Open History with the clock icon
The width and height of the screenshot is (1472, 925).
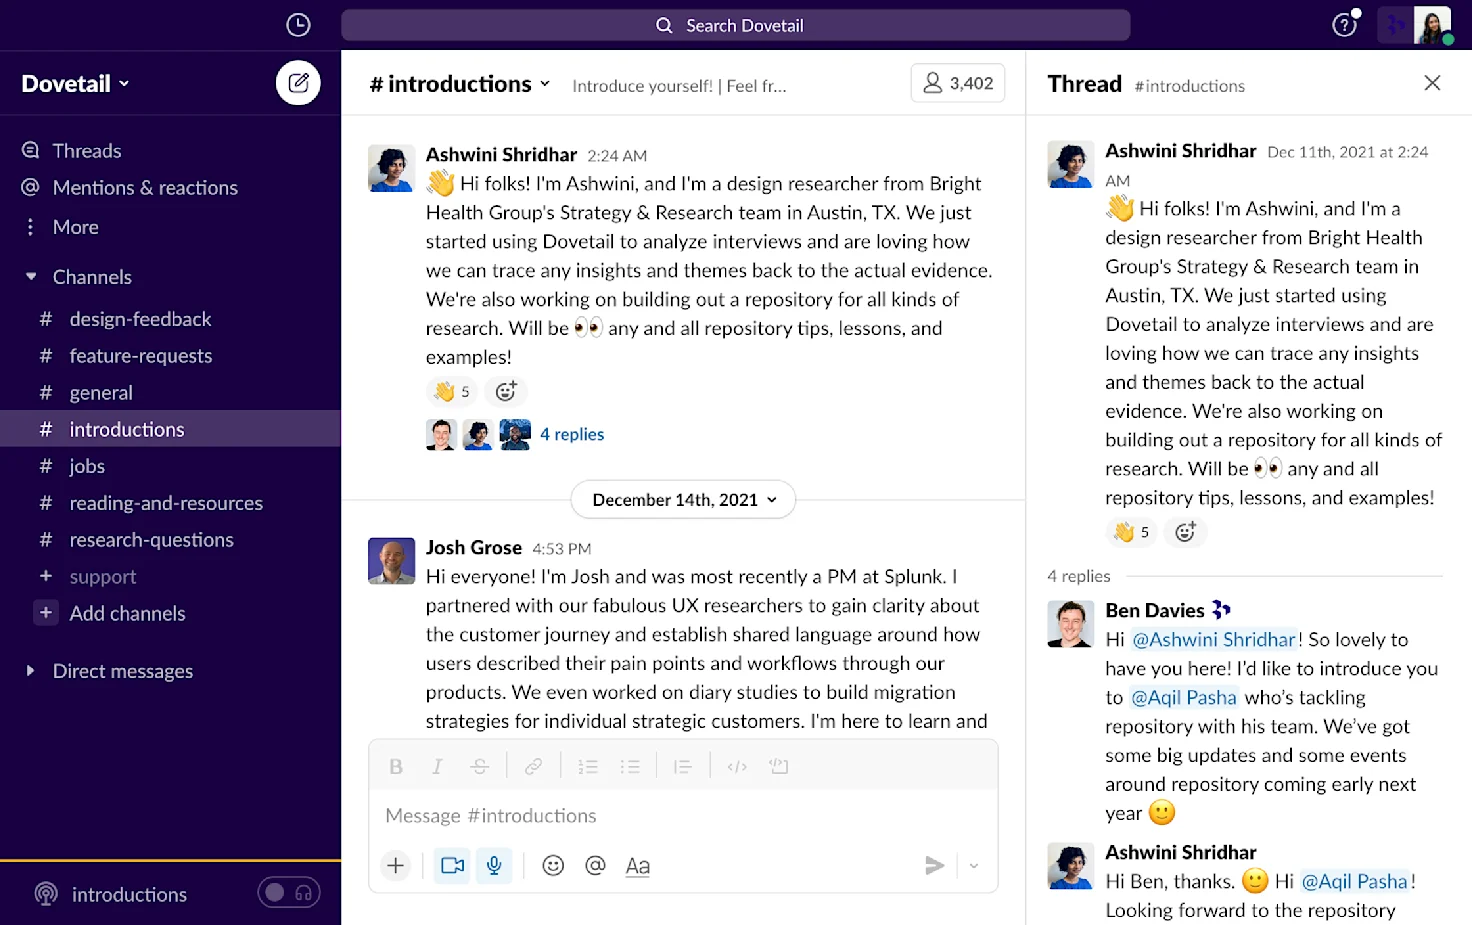point(297,25)
